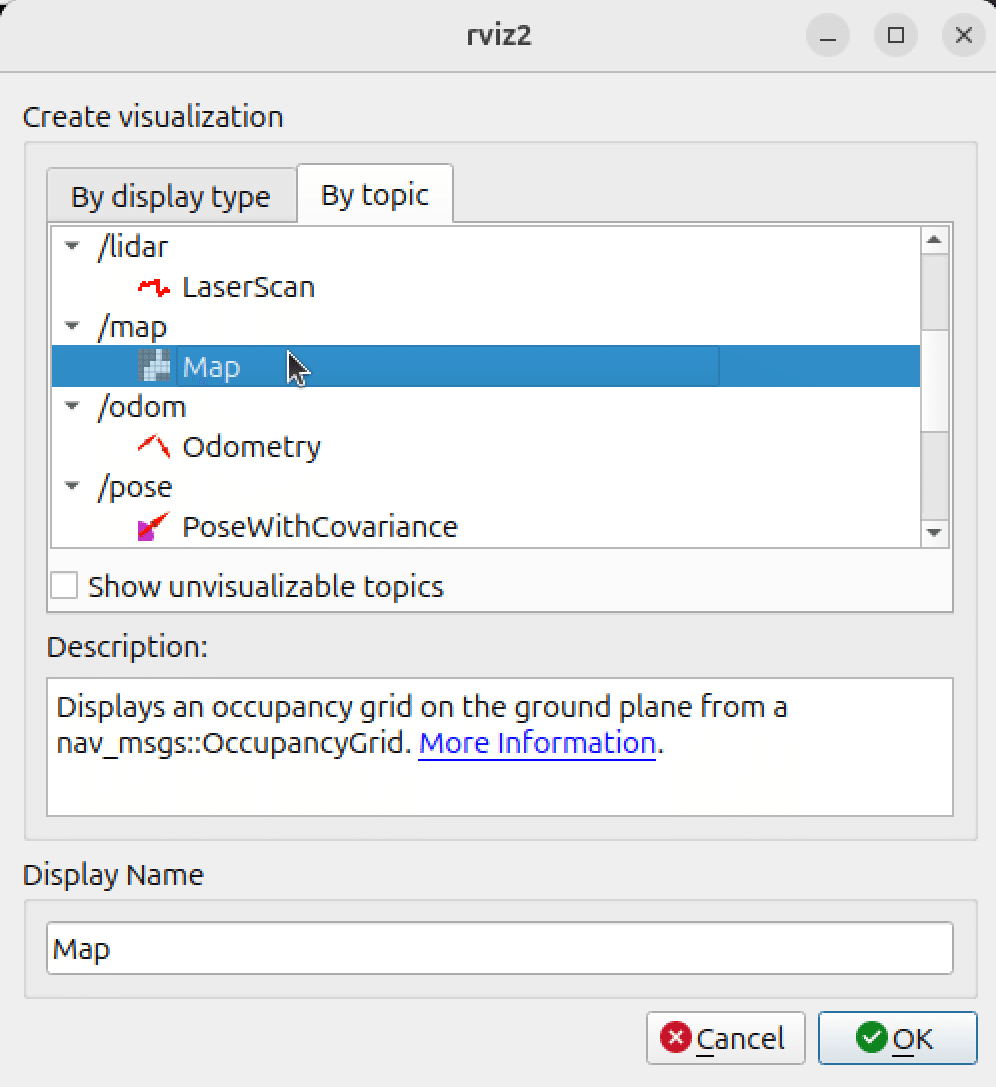Select the LaserScan display entry
This screenshot has height=1087, width=996.
point(248,287)
